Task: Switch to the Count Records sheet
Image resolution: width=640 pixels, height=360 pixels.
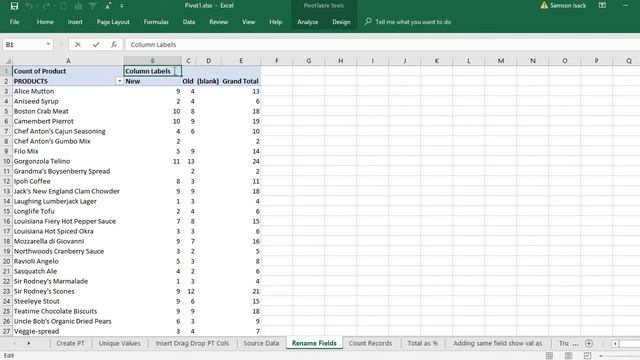Action: click(370, 343)
